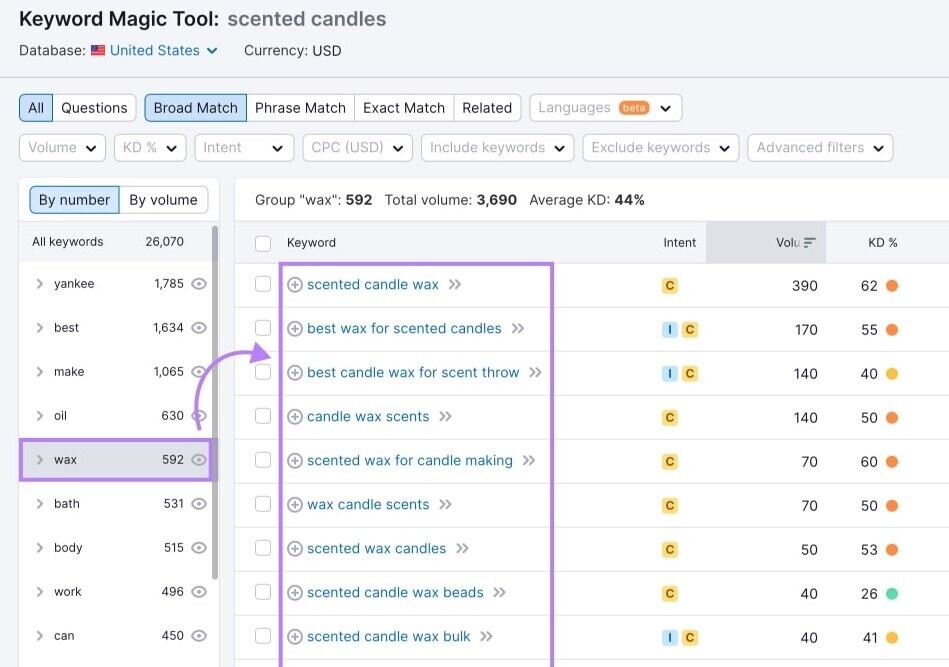949x667 pixels.
Task: Click the Volume column sort icon
Action: [x=810, y=243]
